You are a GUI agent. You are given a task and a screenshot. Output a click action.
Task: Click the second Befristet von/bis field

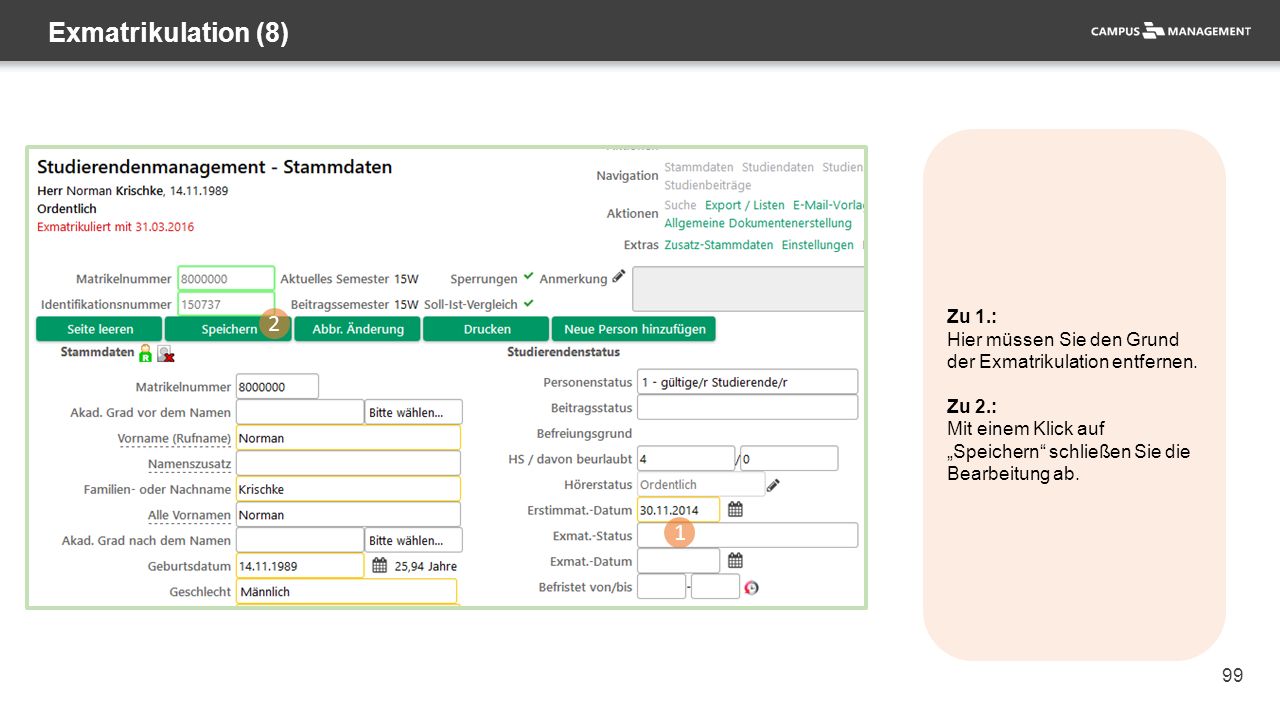point(715,586)
